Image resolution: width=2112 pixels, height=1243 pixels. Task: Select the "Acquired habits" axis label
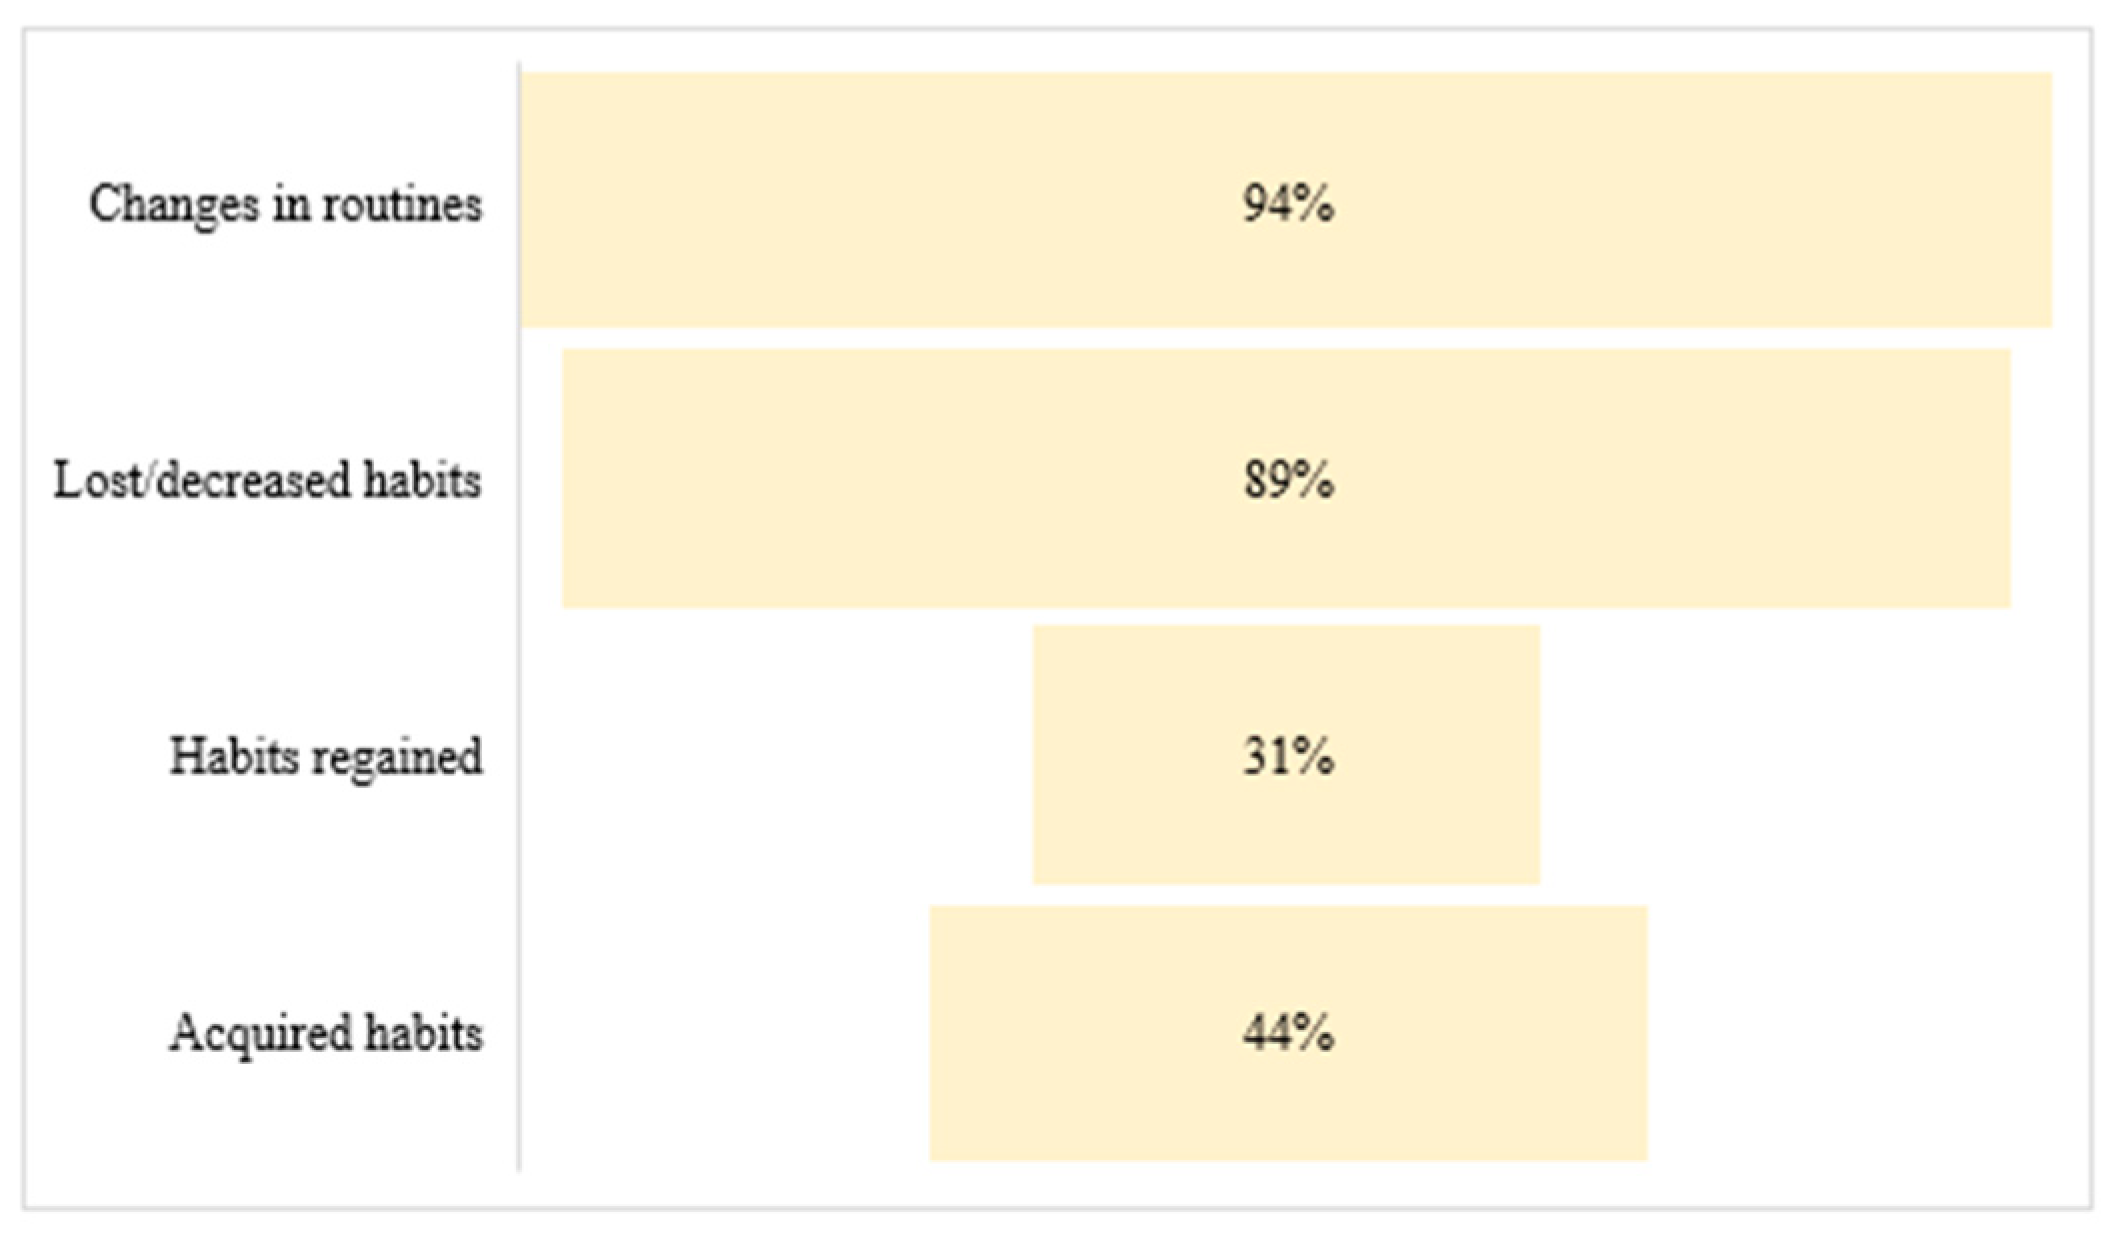(x=326, y=1032)
